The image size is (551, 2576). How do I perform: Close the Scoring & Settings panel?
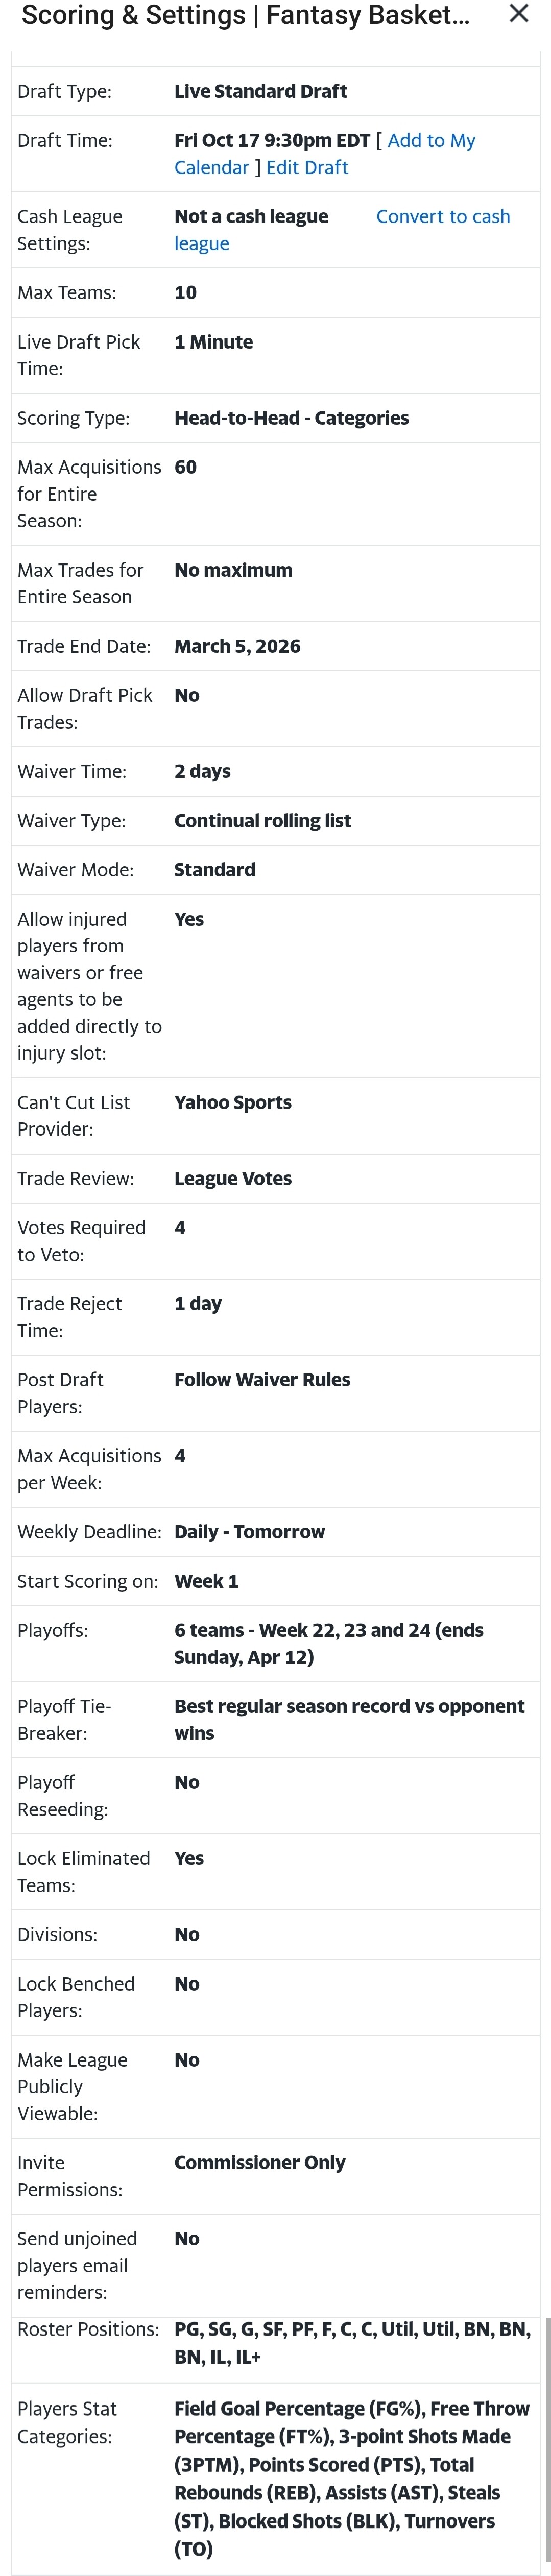click(x=518, y=14)
